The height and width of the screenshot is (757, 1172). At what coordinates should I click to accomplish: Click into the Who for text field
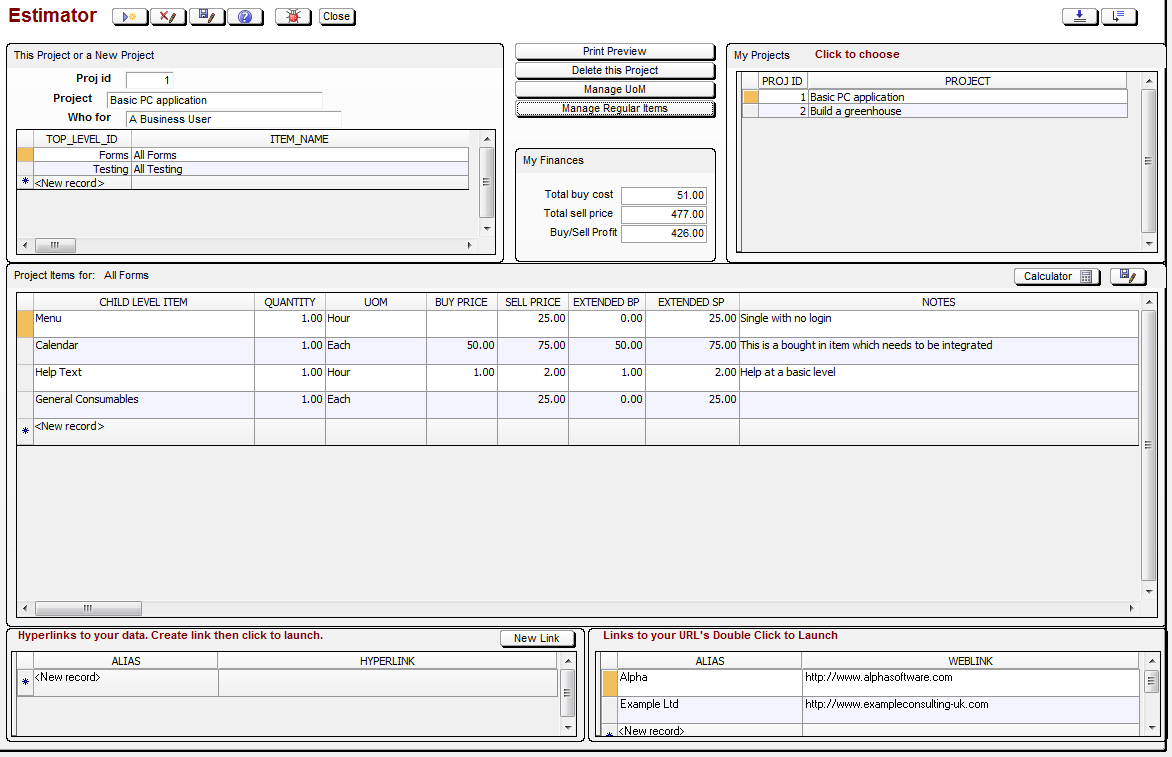(233, 119)
